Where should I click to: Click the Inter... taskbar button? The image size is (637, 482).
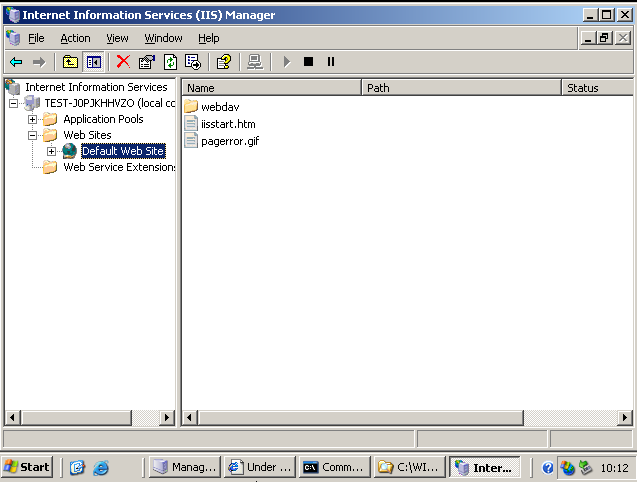[x=484, y=467]
